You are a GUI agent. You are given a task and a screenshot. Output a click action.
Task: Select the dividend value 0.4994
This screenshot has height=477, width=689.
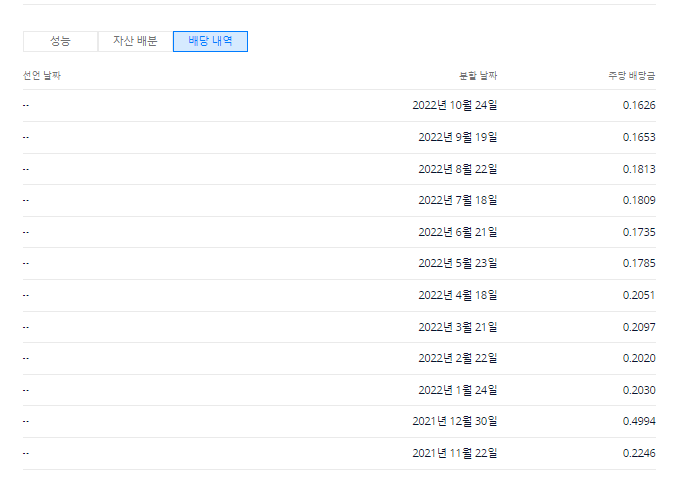[639, 421]
